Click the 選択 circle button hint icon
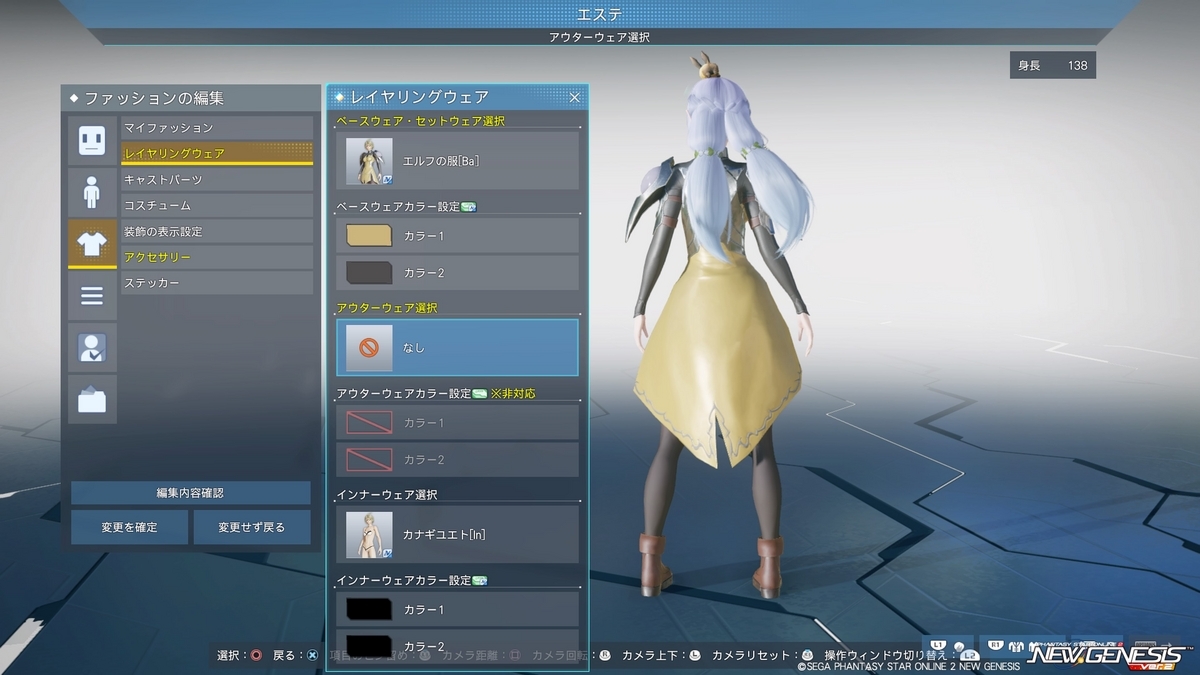Screen dimensions: 1200x675 pos(257,655)
